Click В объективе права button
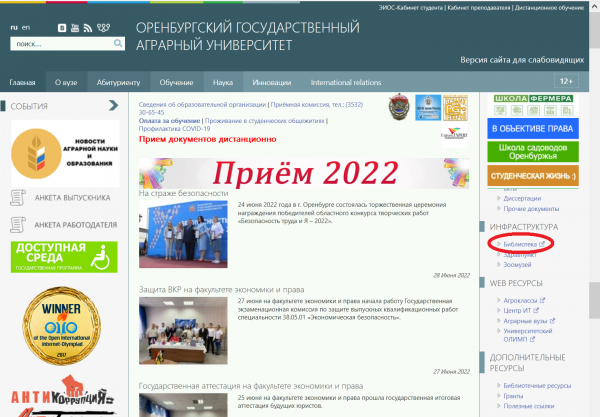Screen dimensions: 600x417 point(533,129)
